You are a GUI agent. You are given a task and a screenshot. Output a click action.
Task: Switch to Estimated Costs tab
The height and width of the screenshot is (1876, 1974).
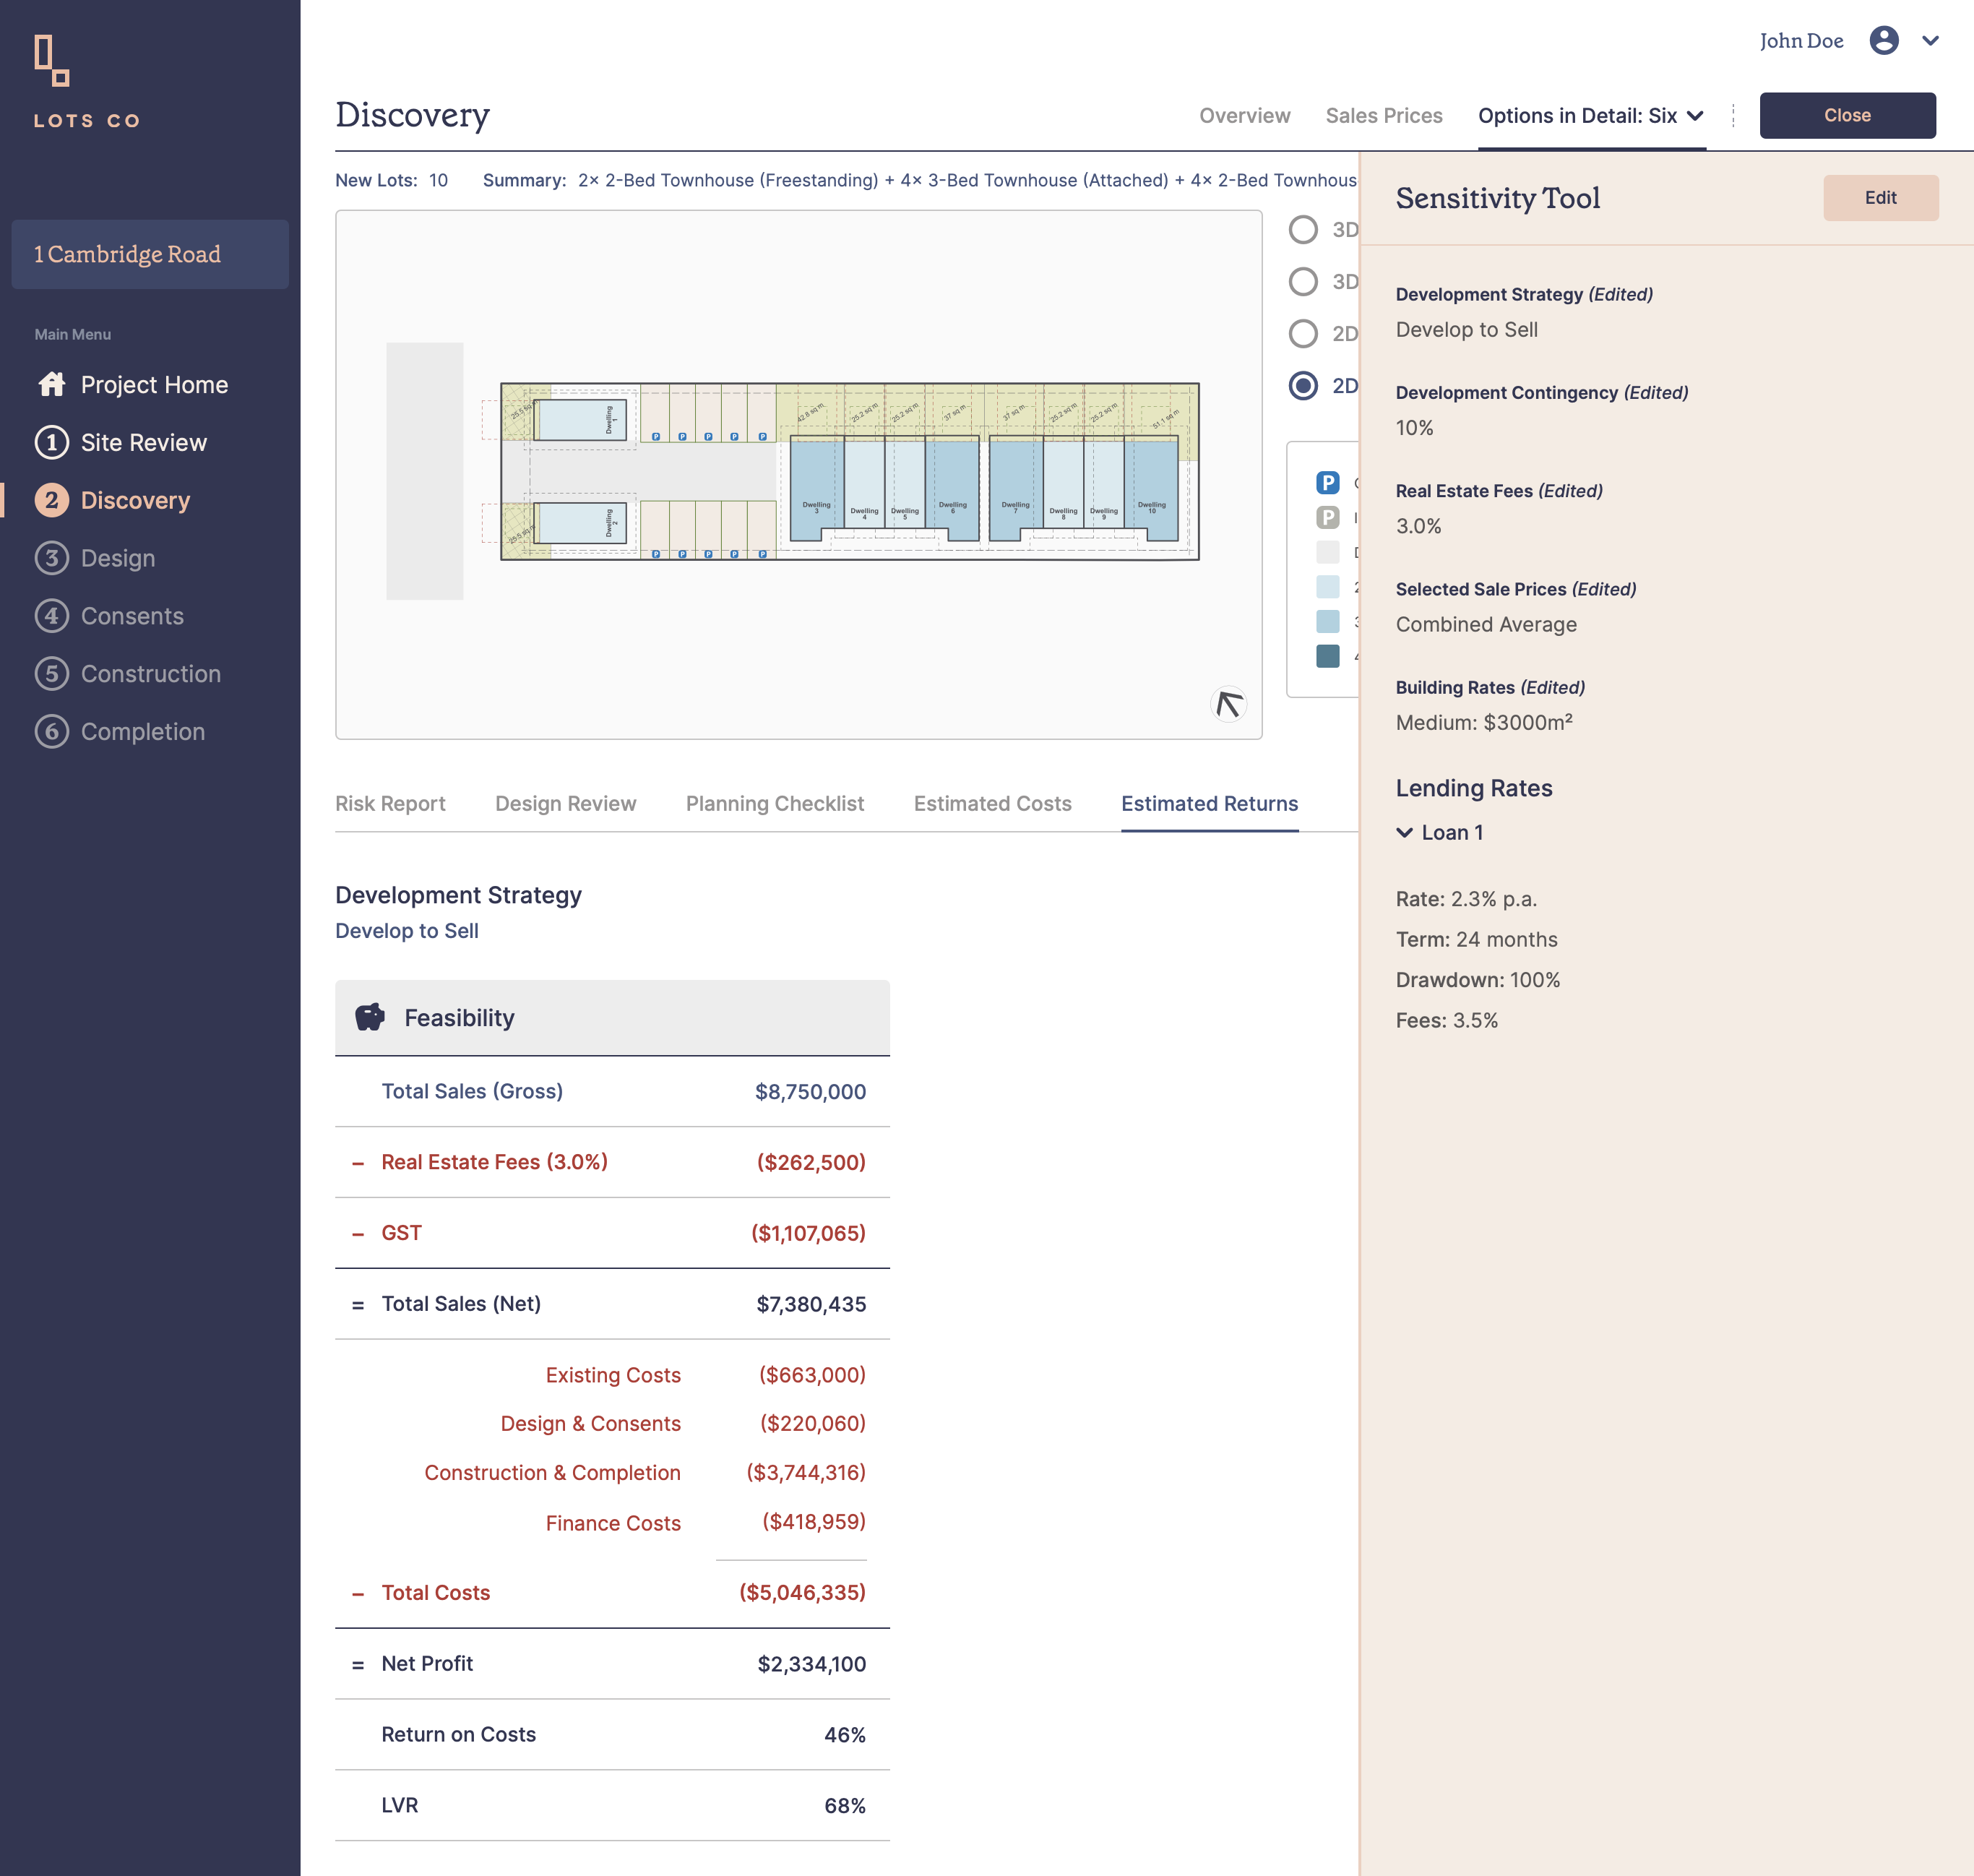point(992,804)
